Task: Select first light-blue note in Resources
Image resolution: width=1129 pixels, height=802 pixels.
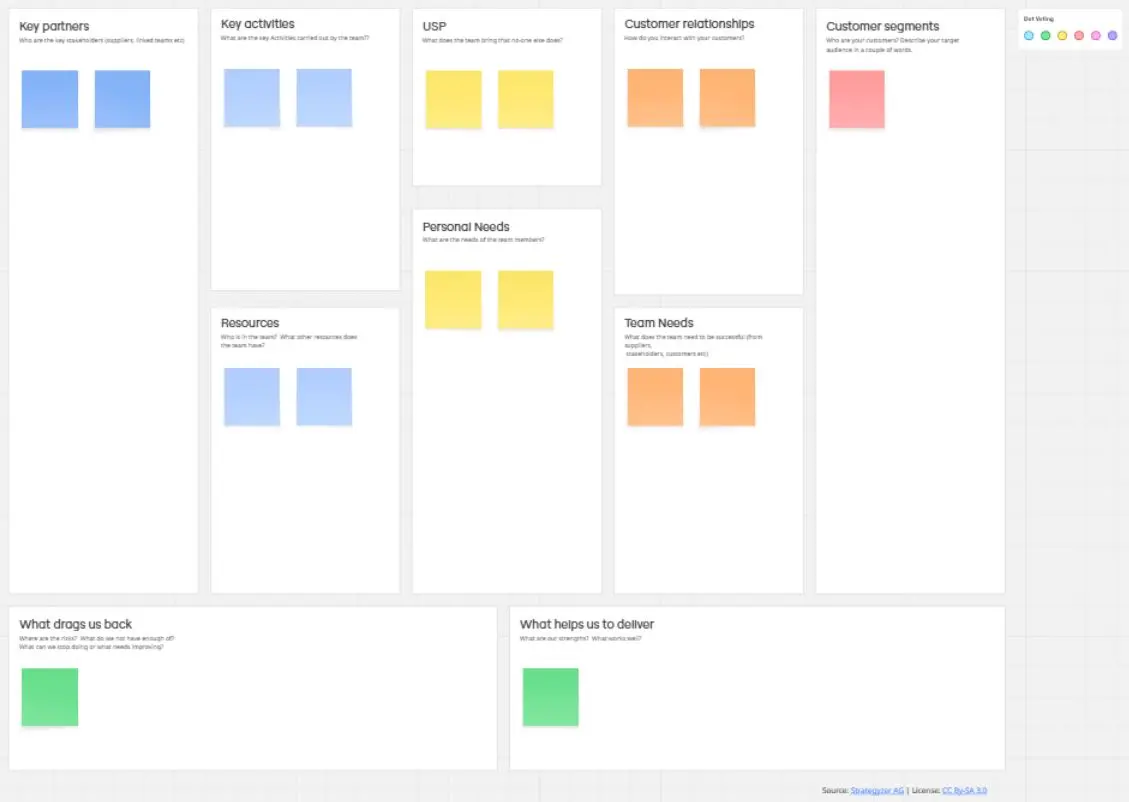Action: [x=251, y=397]
